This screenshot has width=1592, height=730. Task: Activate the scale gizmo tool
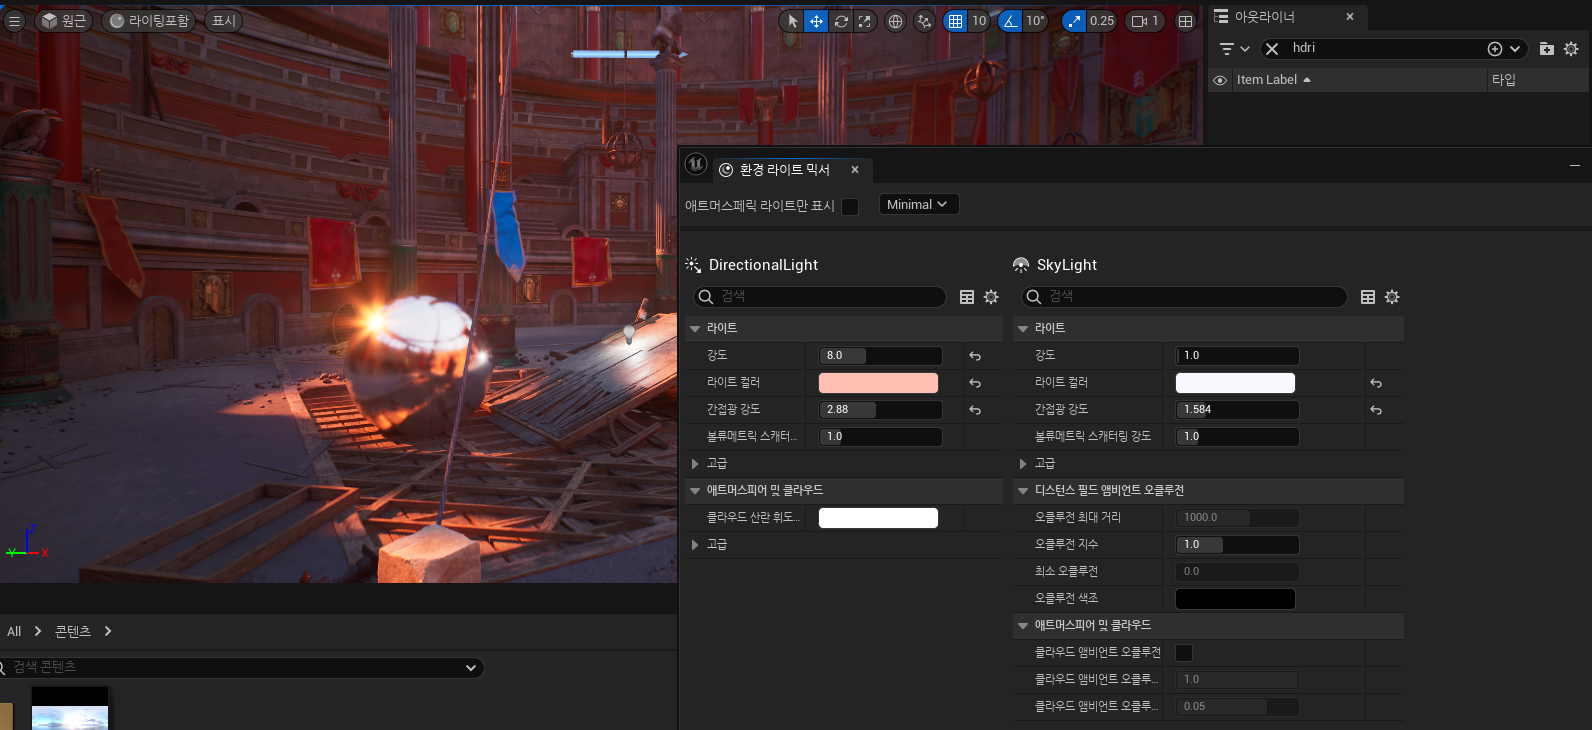coord(865,21)
